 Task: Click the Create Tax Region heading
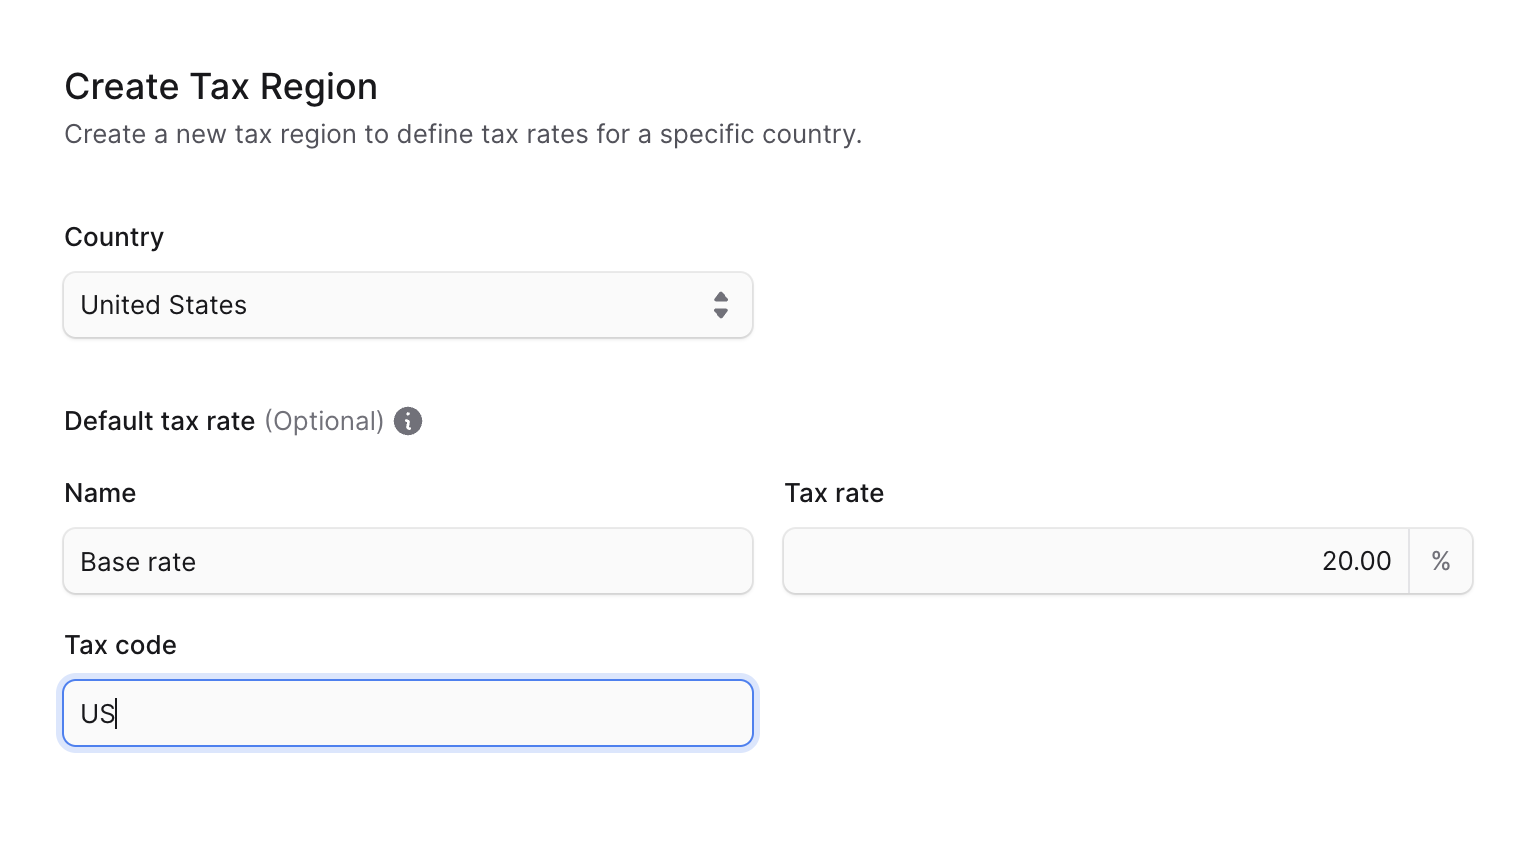click(x=221, y=86)
